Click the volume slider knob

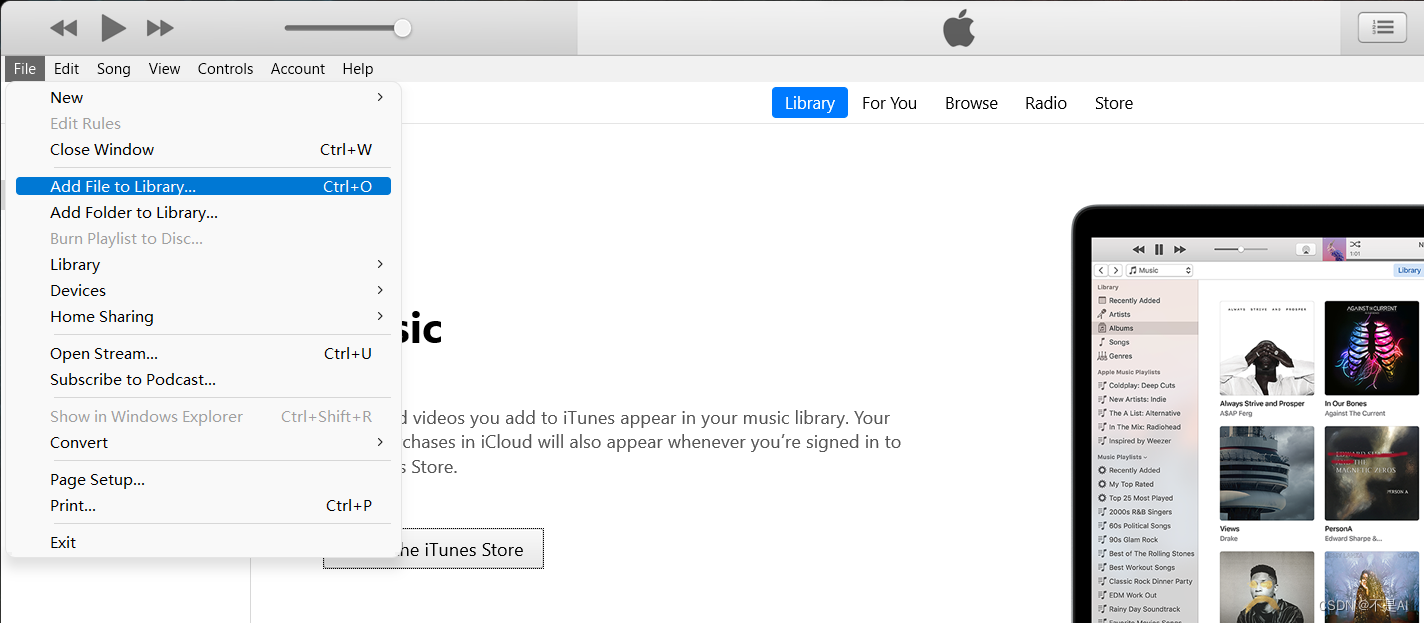402,28
